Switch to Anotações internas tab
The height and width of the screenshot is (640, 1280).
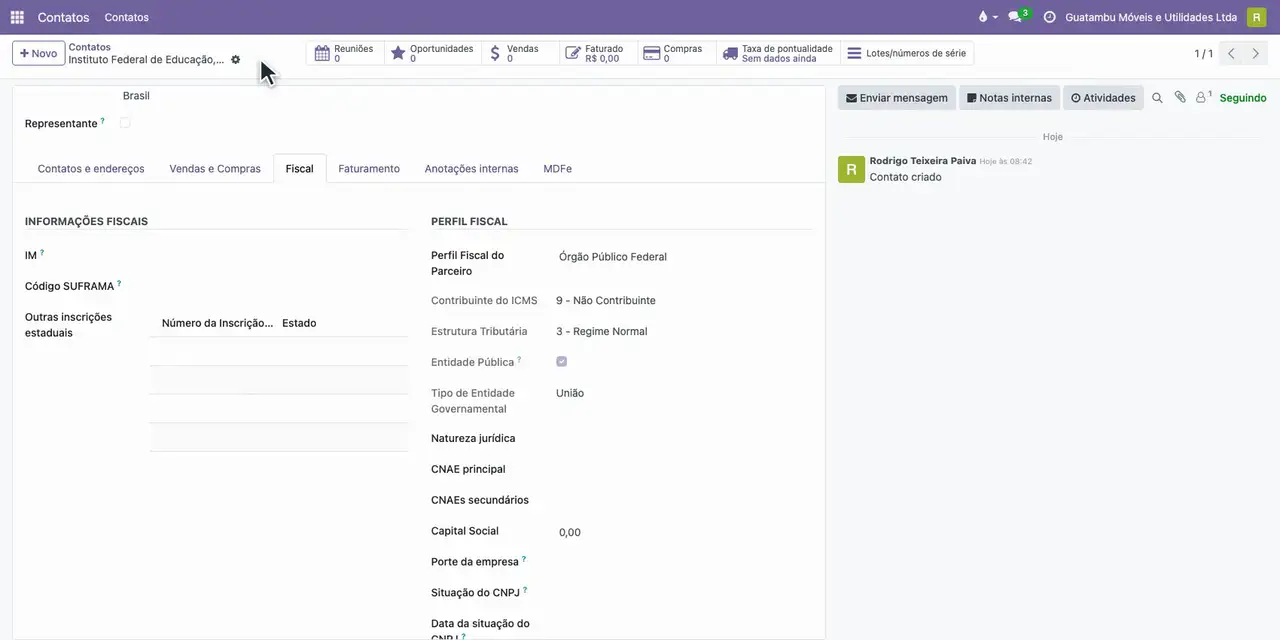(471, 169)
